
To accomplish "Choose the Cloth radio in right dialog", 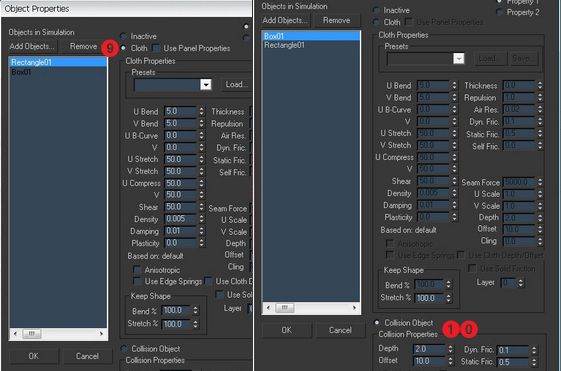I will [x=376, y=22].
